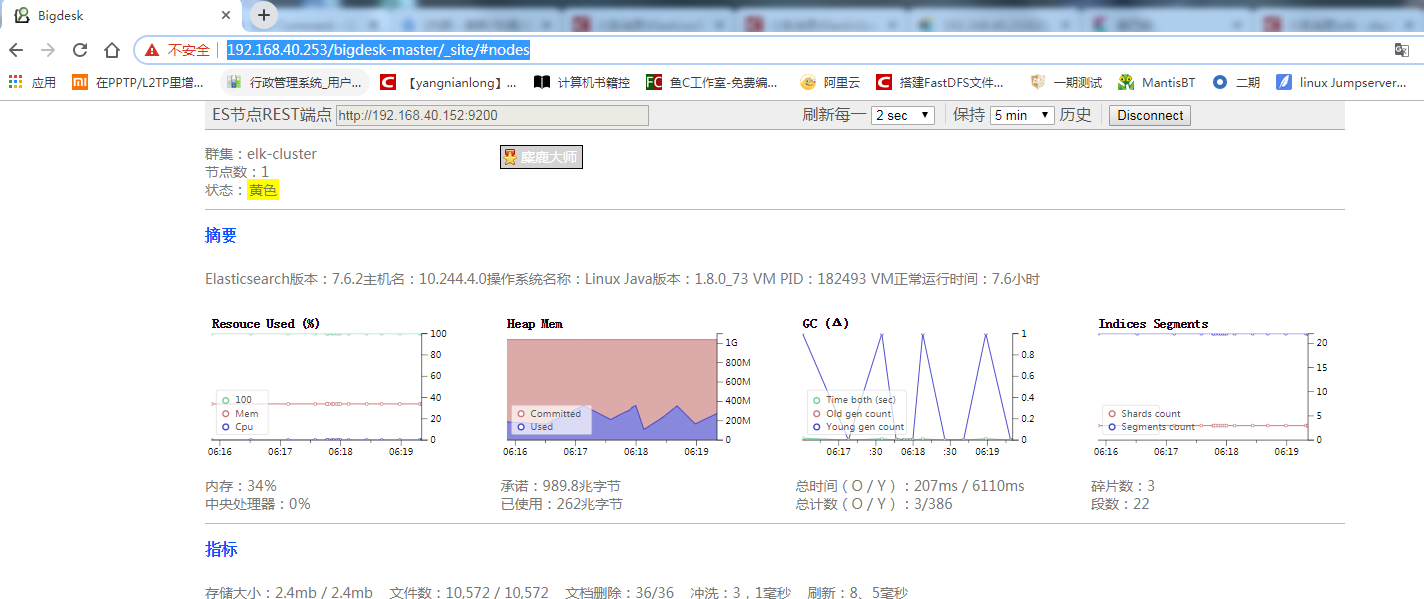The width and height of the screenshot is (1424, 599).
Task: Go to the browser home page icon
Action: pyautogui.click(x=112, y=50)
